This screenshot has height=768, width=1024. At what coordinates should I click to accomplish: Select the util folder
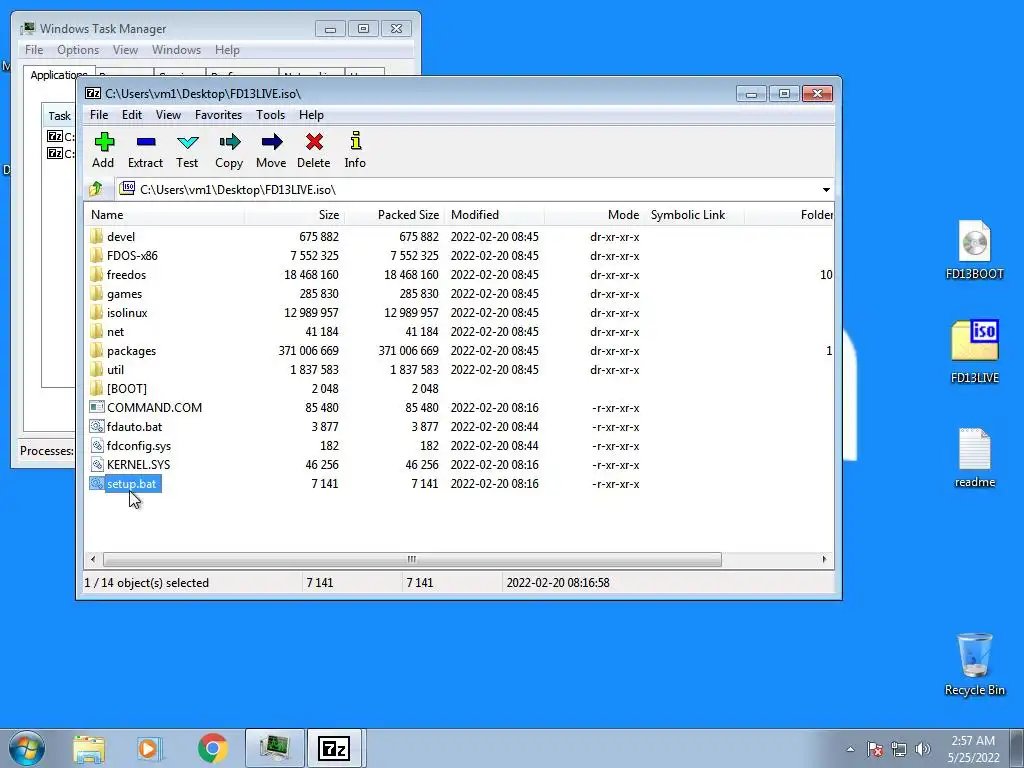point(115,370)
